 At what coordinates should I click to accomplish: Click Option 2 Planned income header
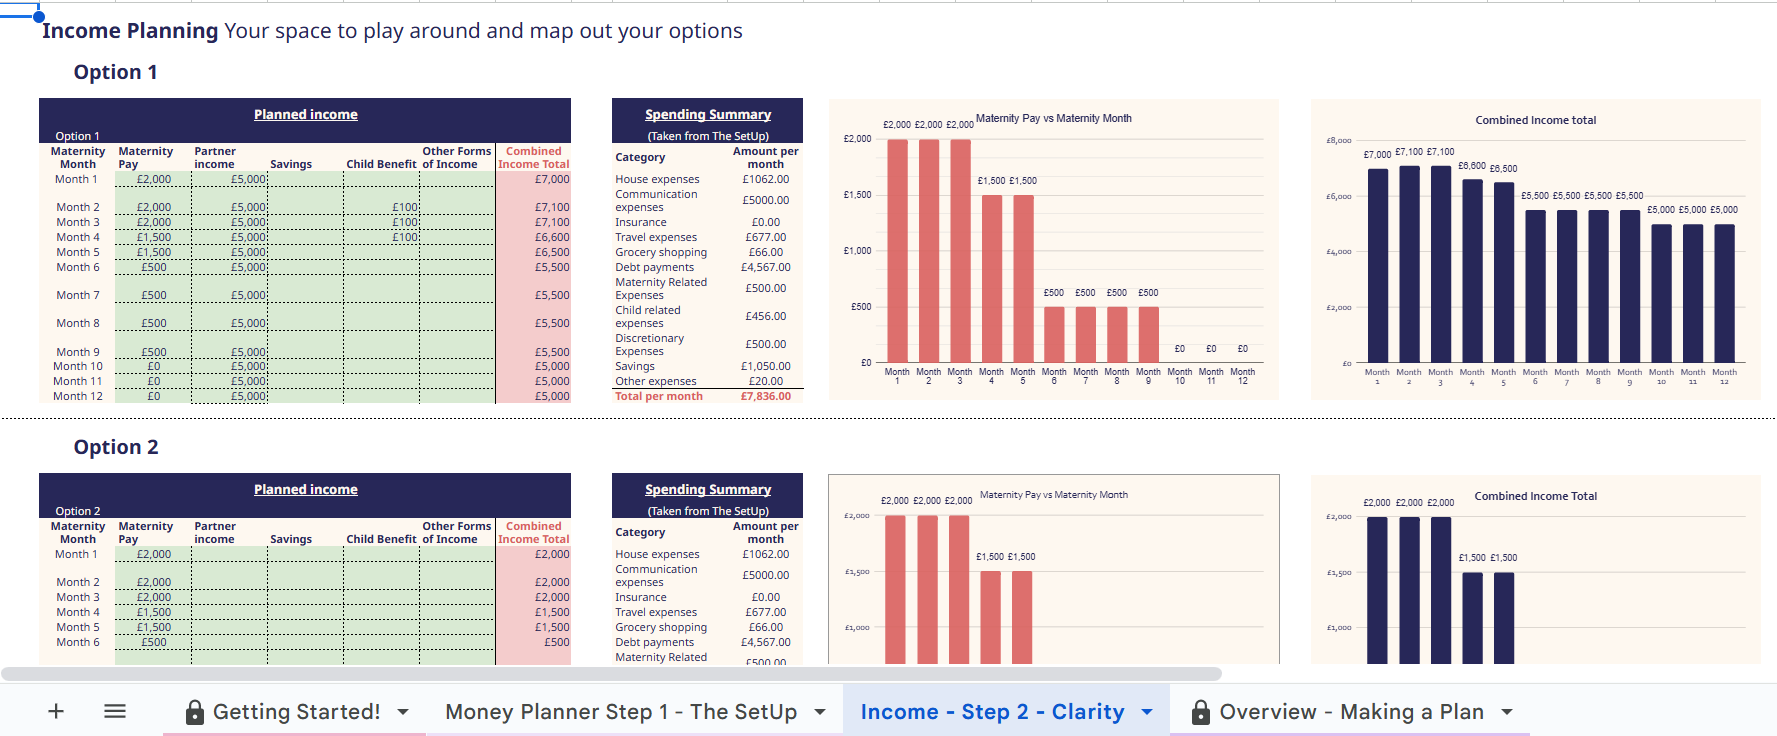pos(305,490)
